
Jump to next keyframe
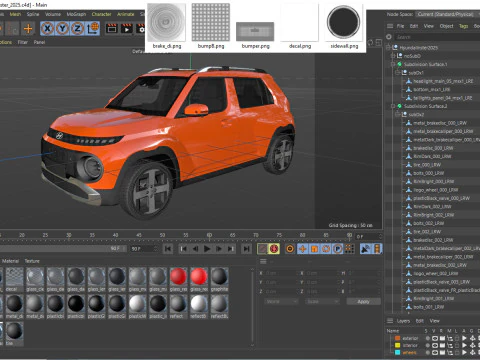click(x=230, y=249)
